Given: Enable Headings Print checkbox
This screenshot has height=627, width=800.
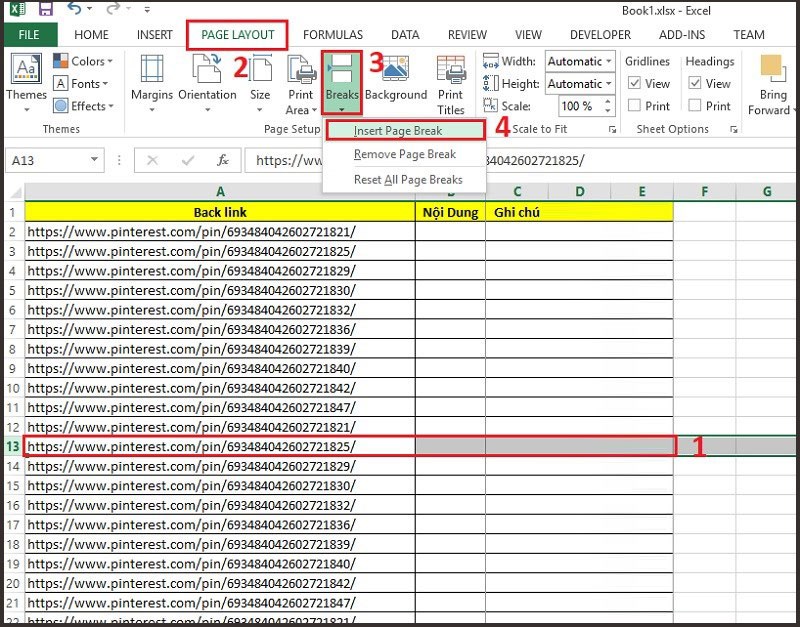Looking at the screenshot, I should click(x=694, y=106).
